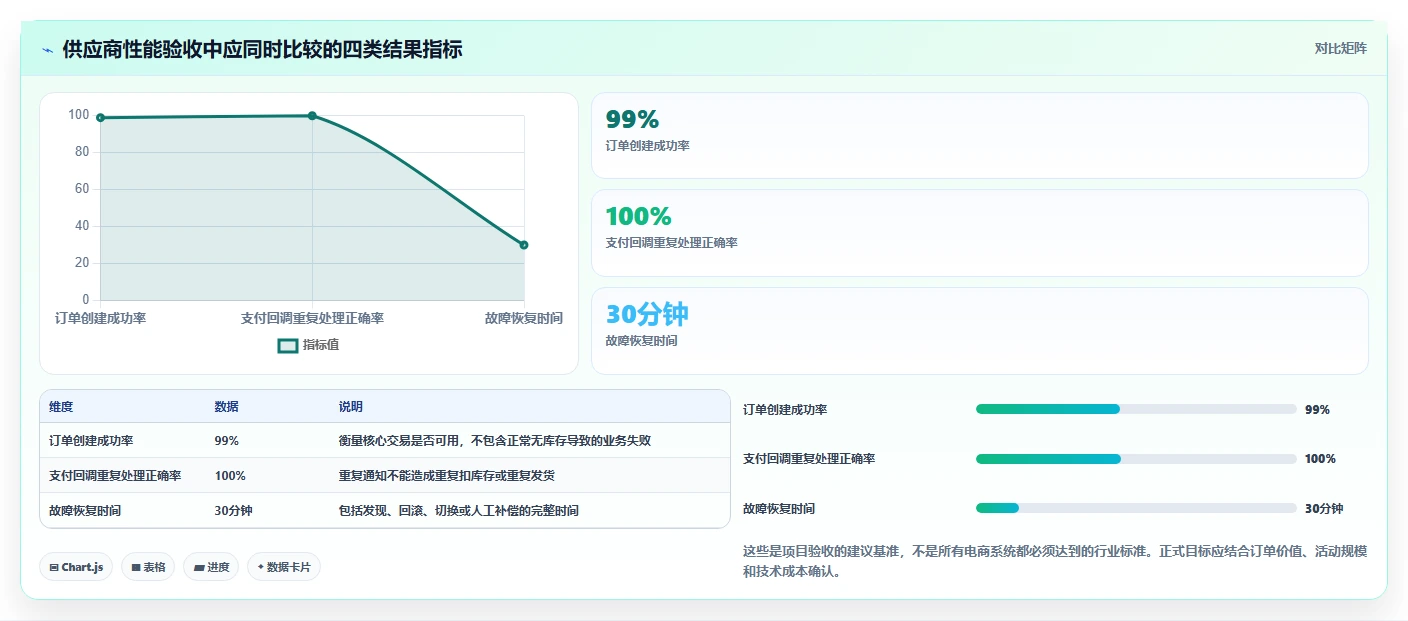Click the 100% value beside progress bar

[1320, 459]
